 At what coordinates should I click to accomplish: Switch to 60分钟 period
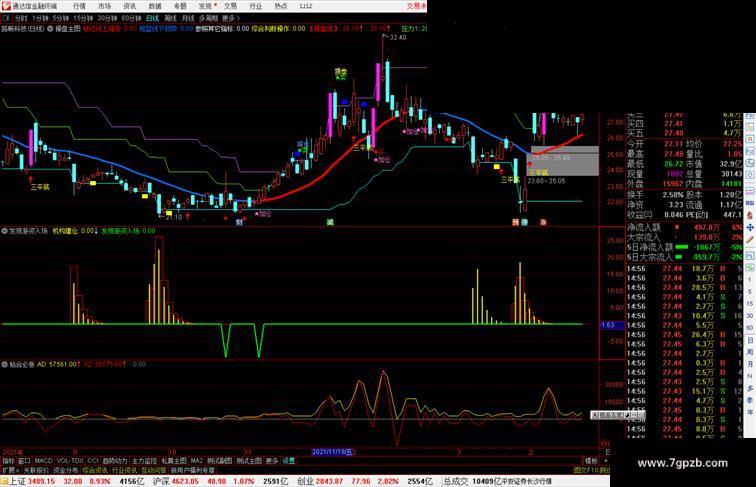[x=131, y=18]
